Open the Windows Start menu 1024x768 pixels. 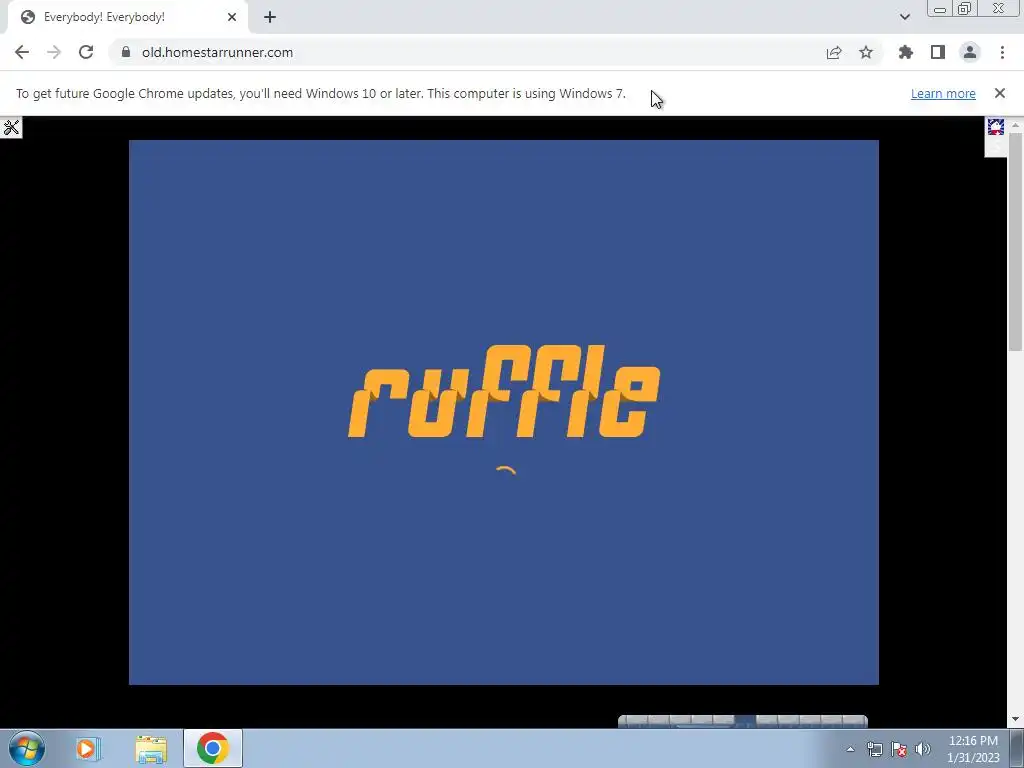(27, 748)
